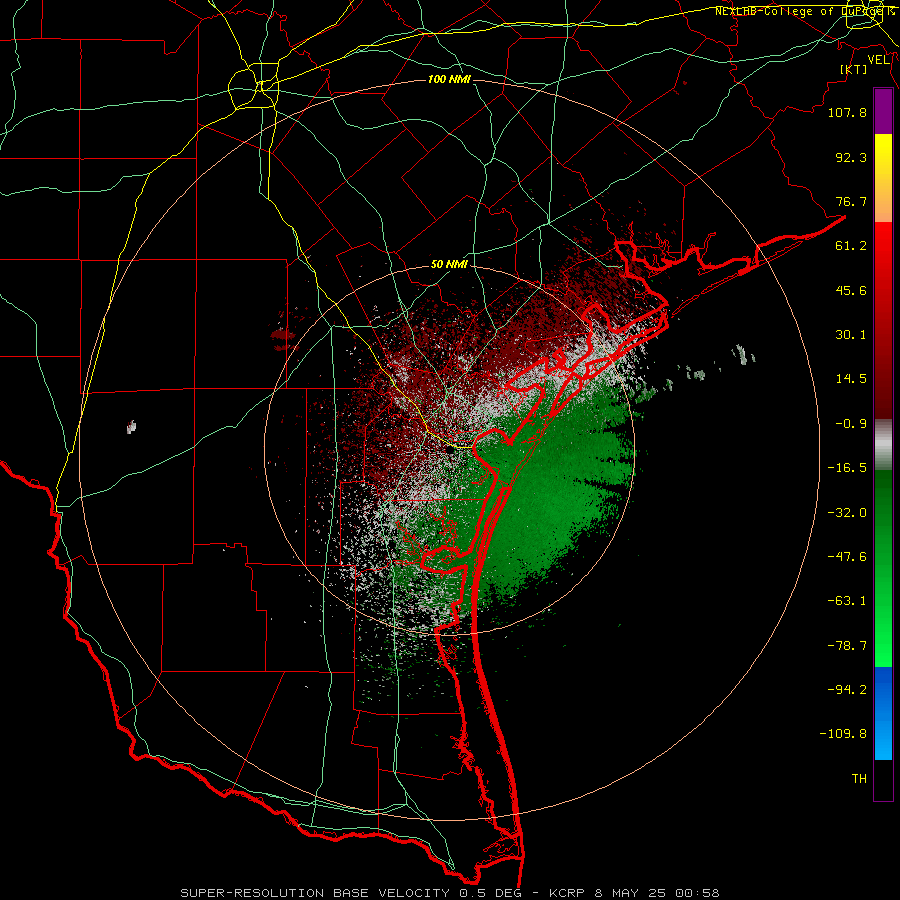The width and height of the screenshot is (900, 900).
Task: Click the 92.3 legend value
Action: (851, 157)
